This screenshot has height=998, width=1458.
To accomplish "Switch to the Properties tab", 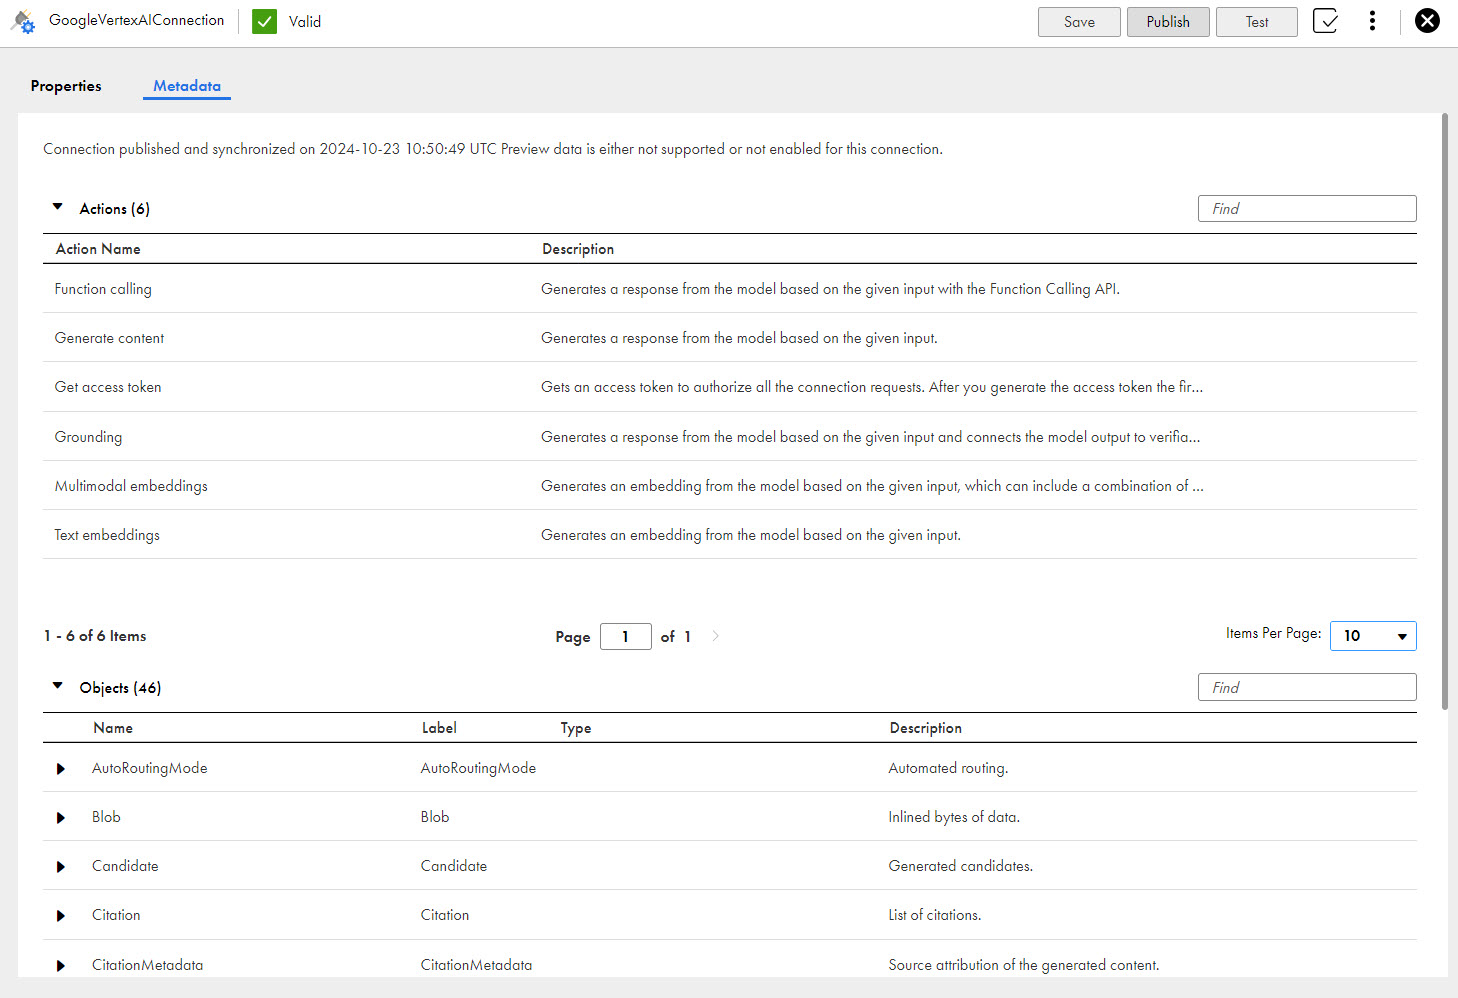I will [66, 86].
